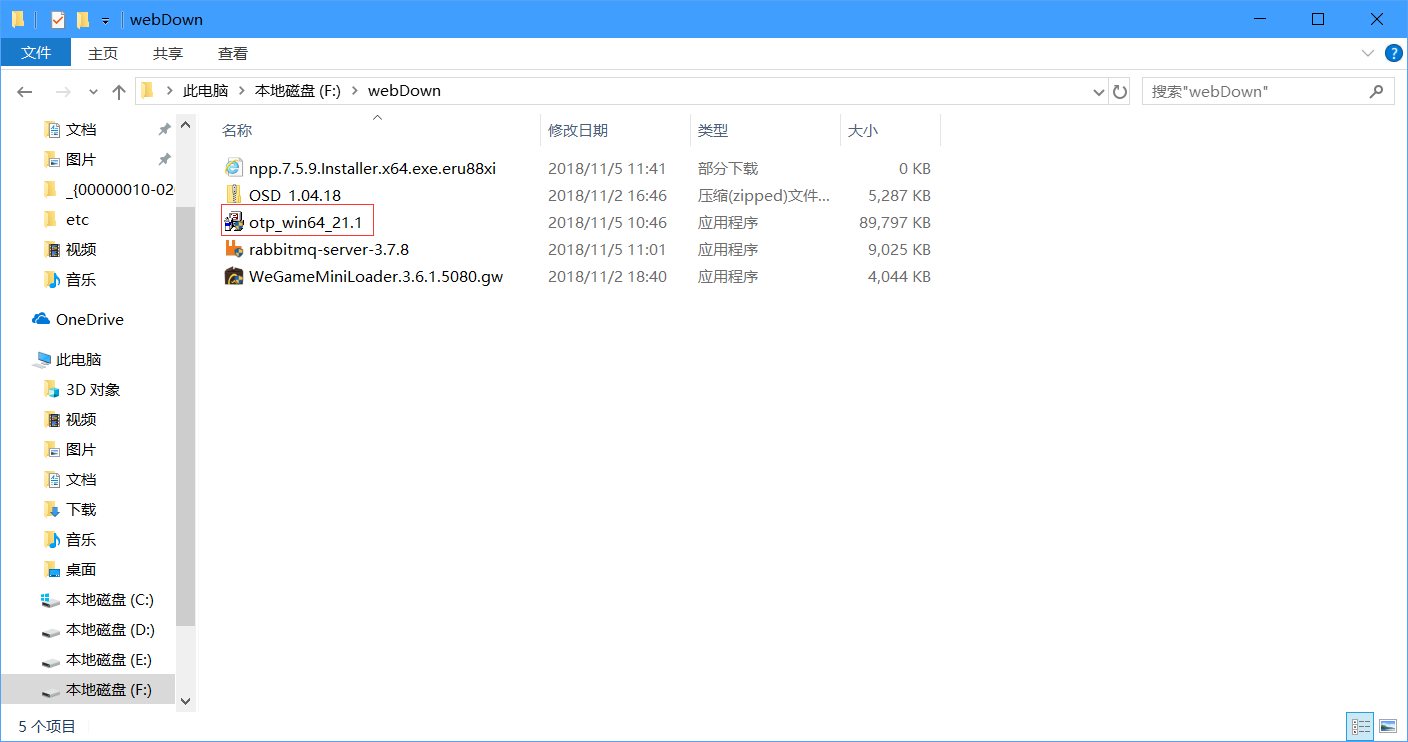Open 本地磁盘 (D:) drive

click(97, 630)
